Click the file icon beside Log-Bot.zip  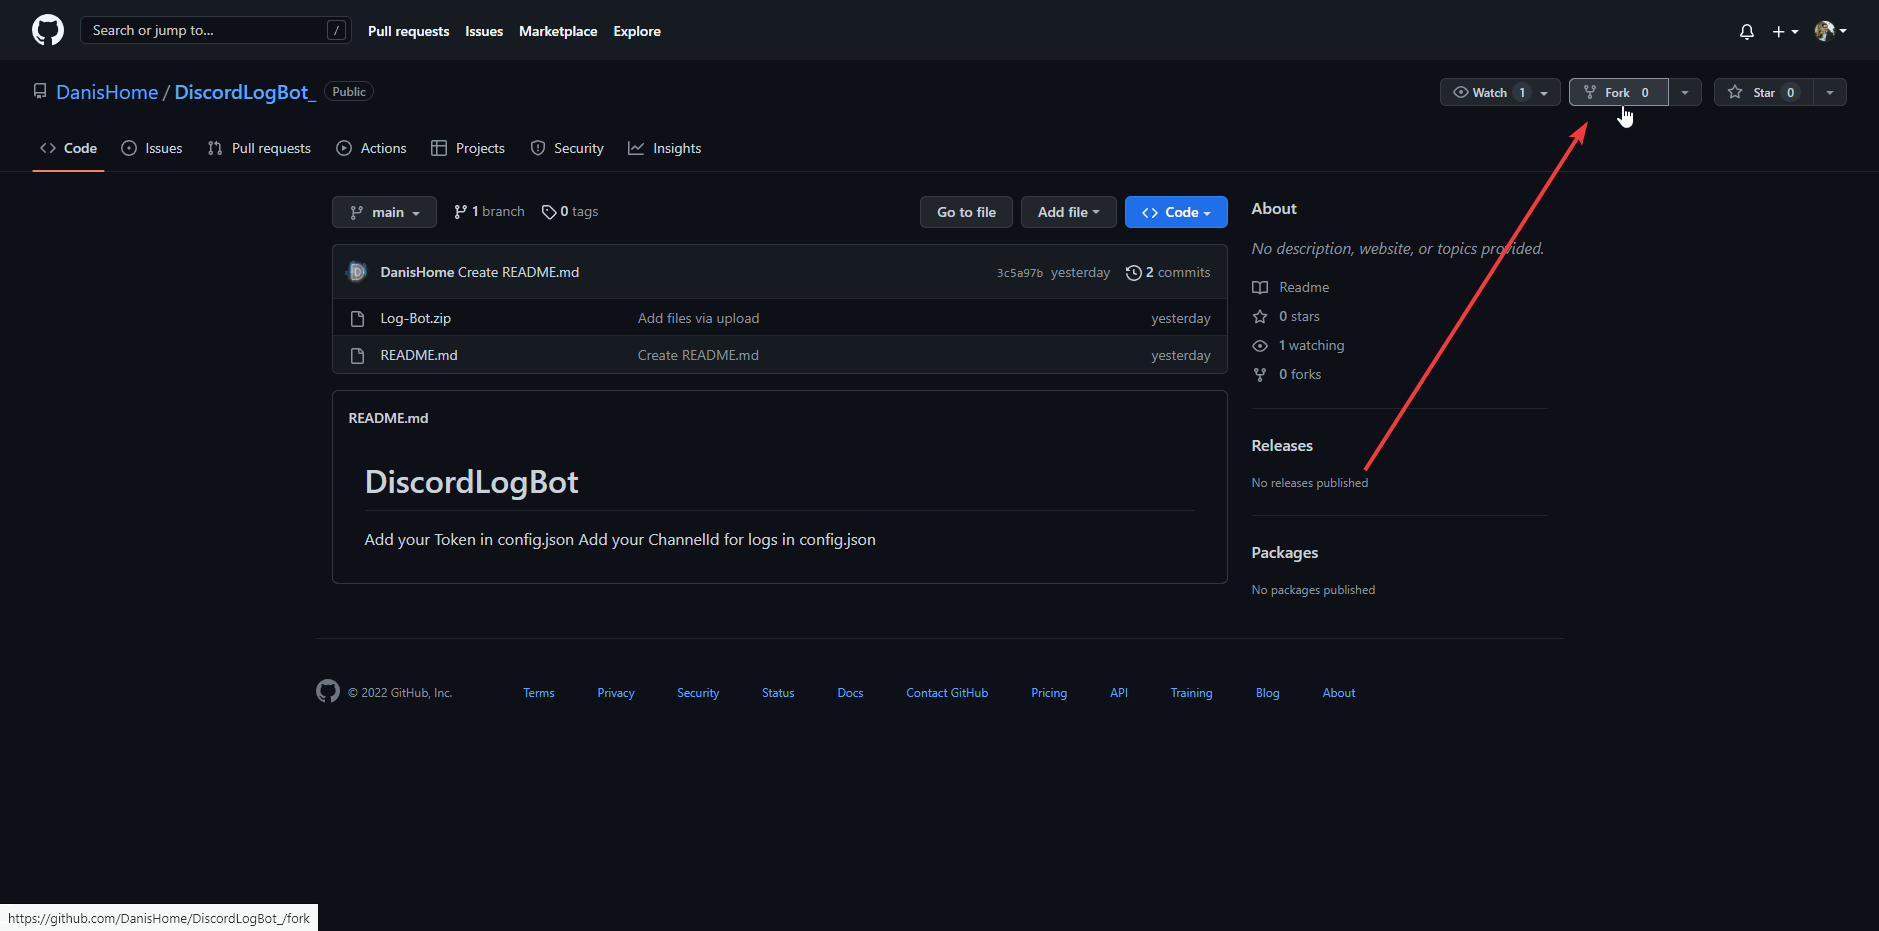click(x=357, y=319)
